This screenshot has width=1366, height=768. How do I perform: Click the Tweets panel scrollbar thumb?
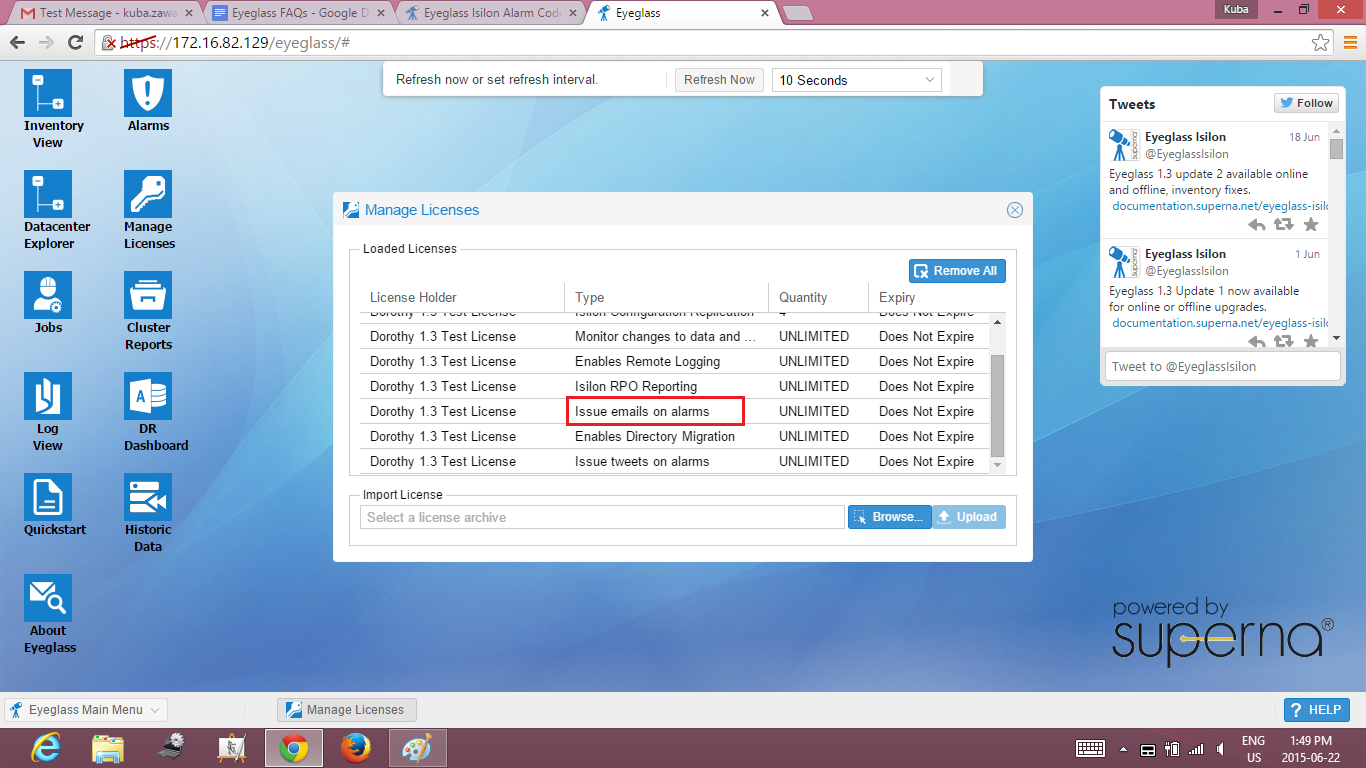click(1336, 148)
